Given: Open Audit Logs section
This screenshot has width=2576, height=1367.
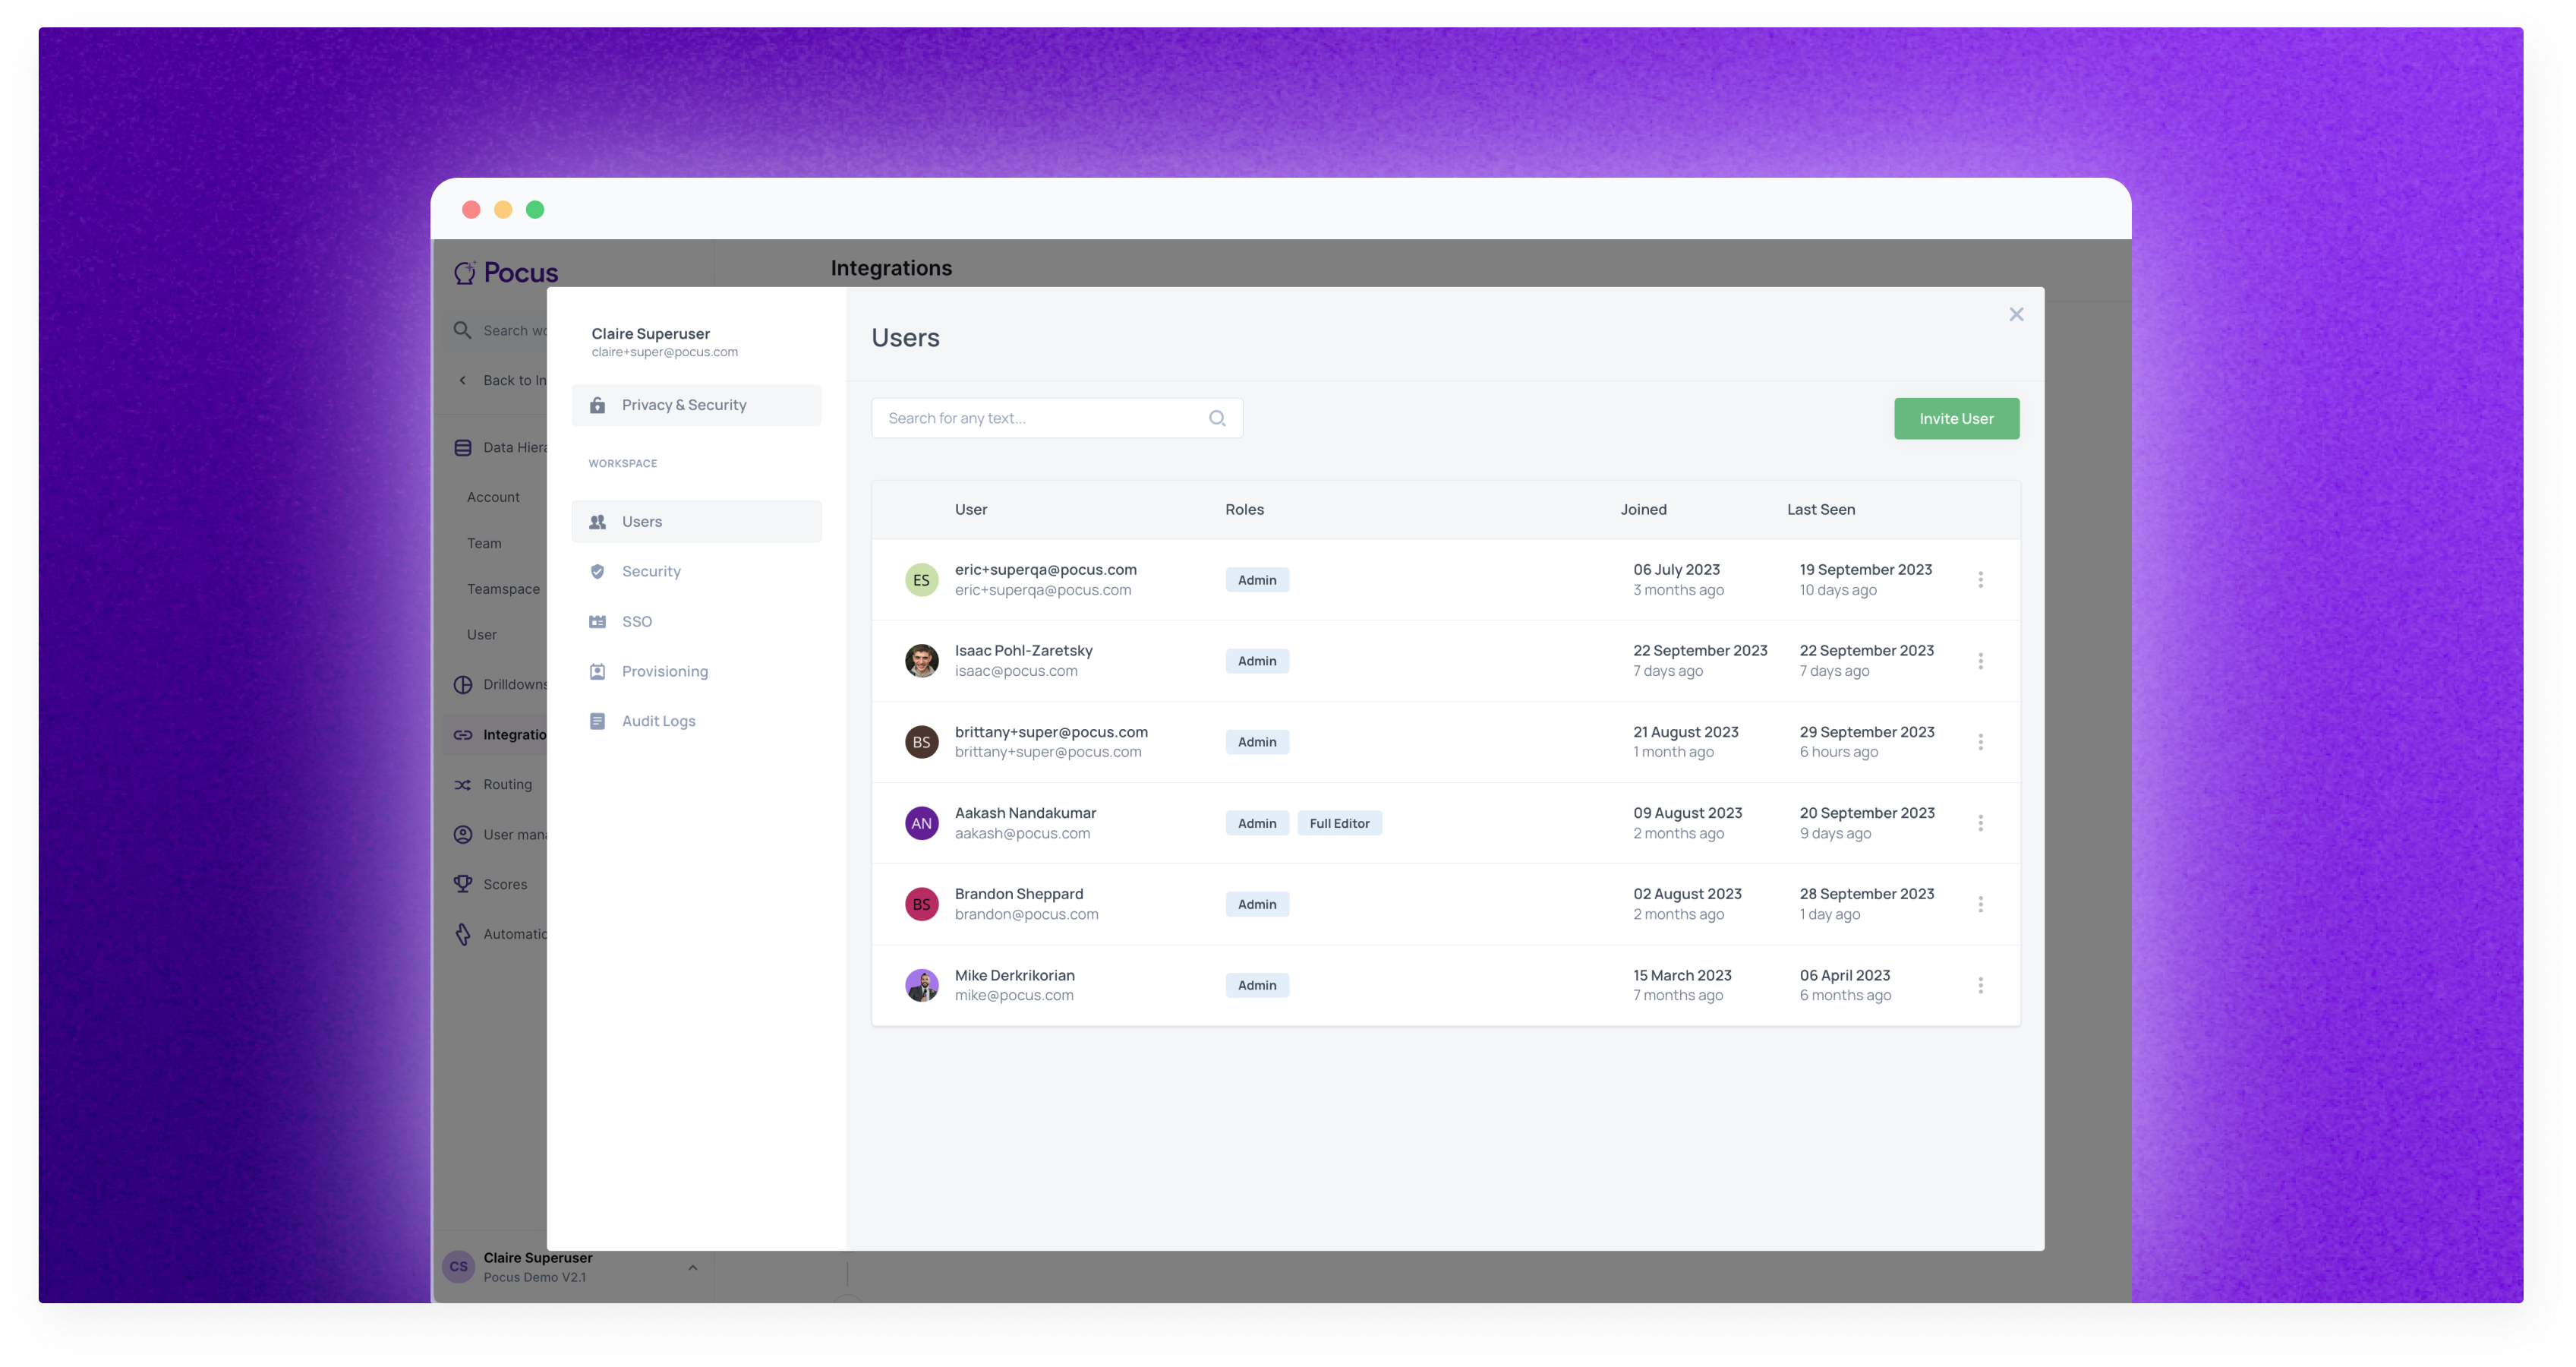Looking at the screenshot, I should pyautogui.click(x=658, y=721).
